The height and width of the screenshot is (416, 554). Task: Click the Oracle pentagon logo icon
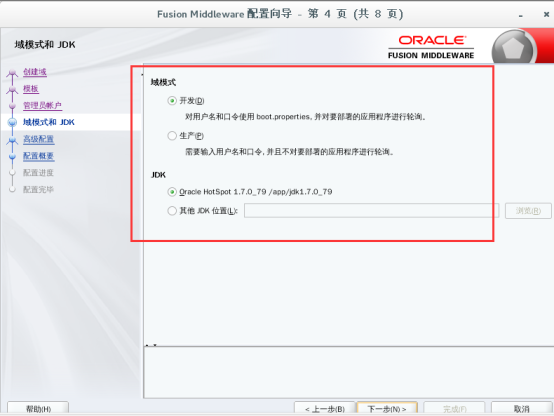tap(513, 49)
